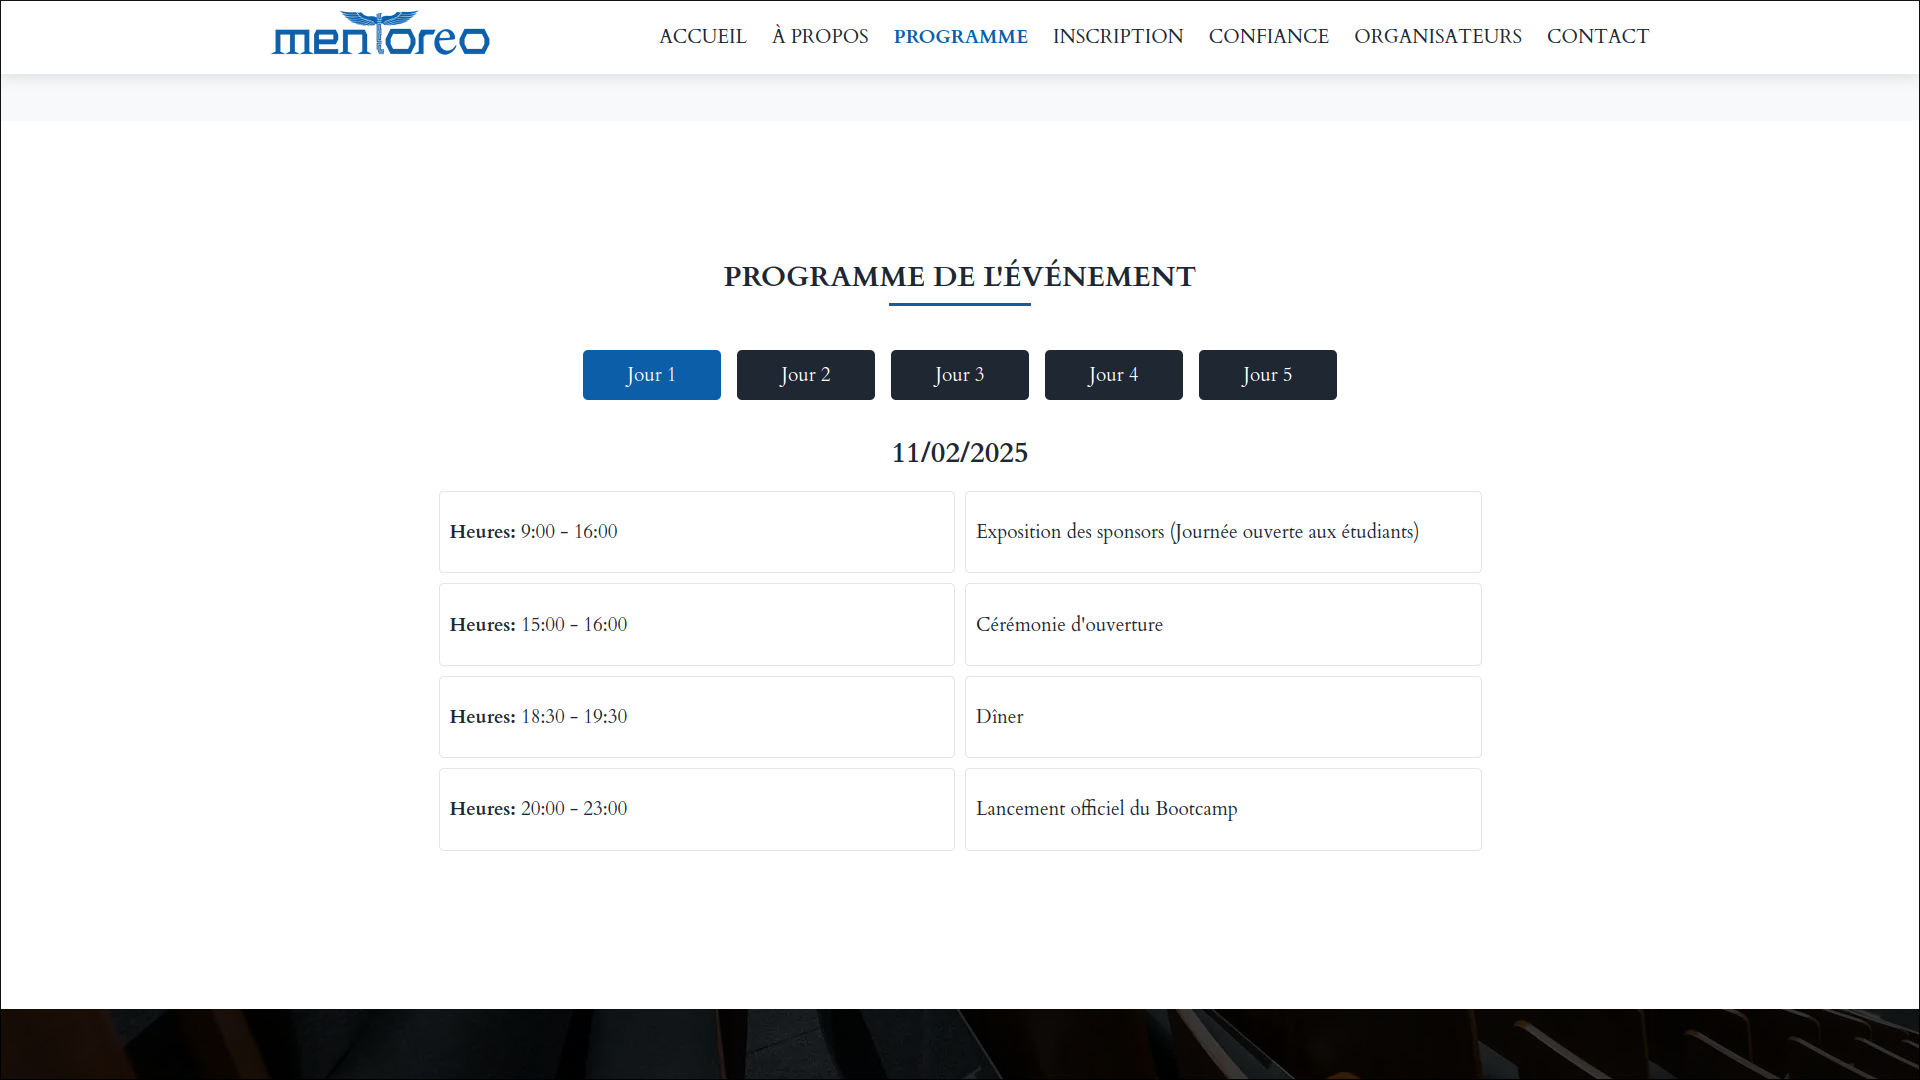Viewport: 1920px width, 1080px height.
Task: Navigate to the Confiance section
Action: (x=1268, y=36)
